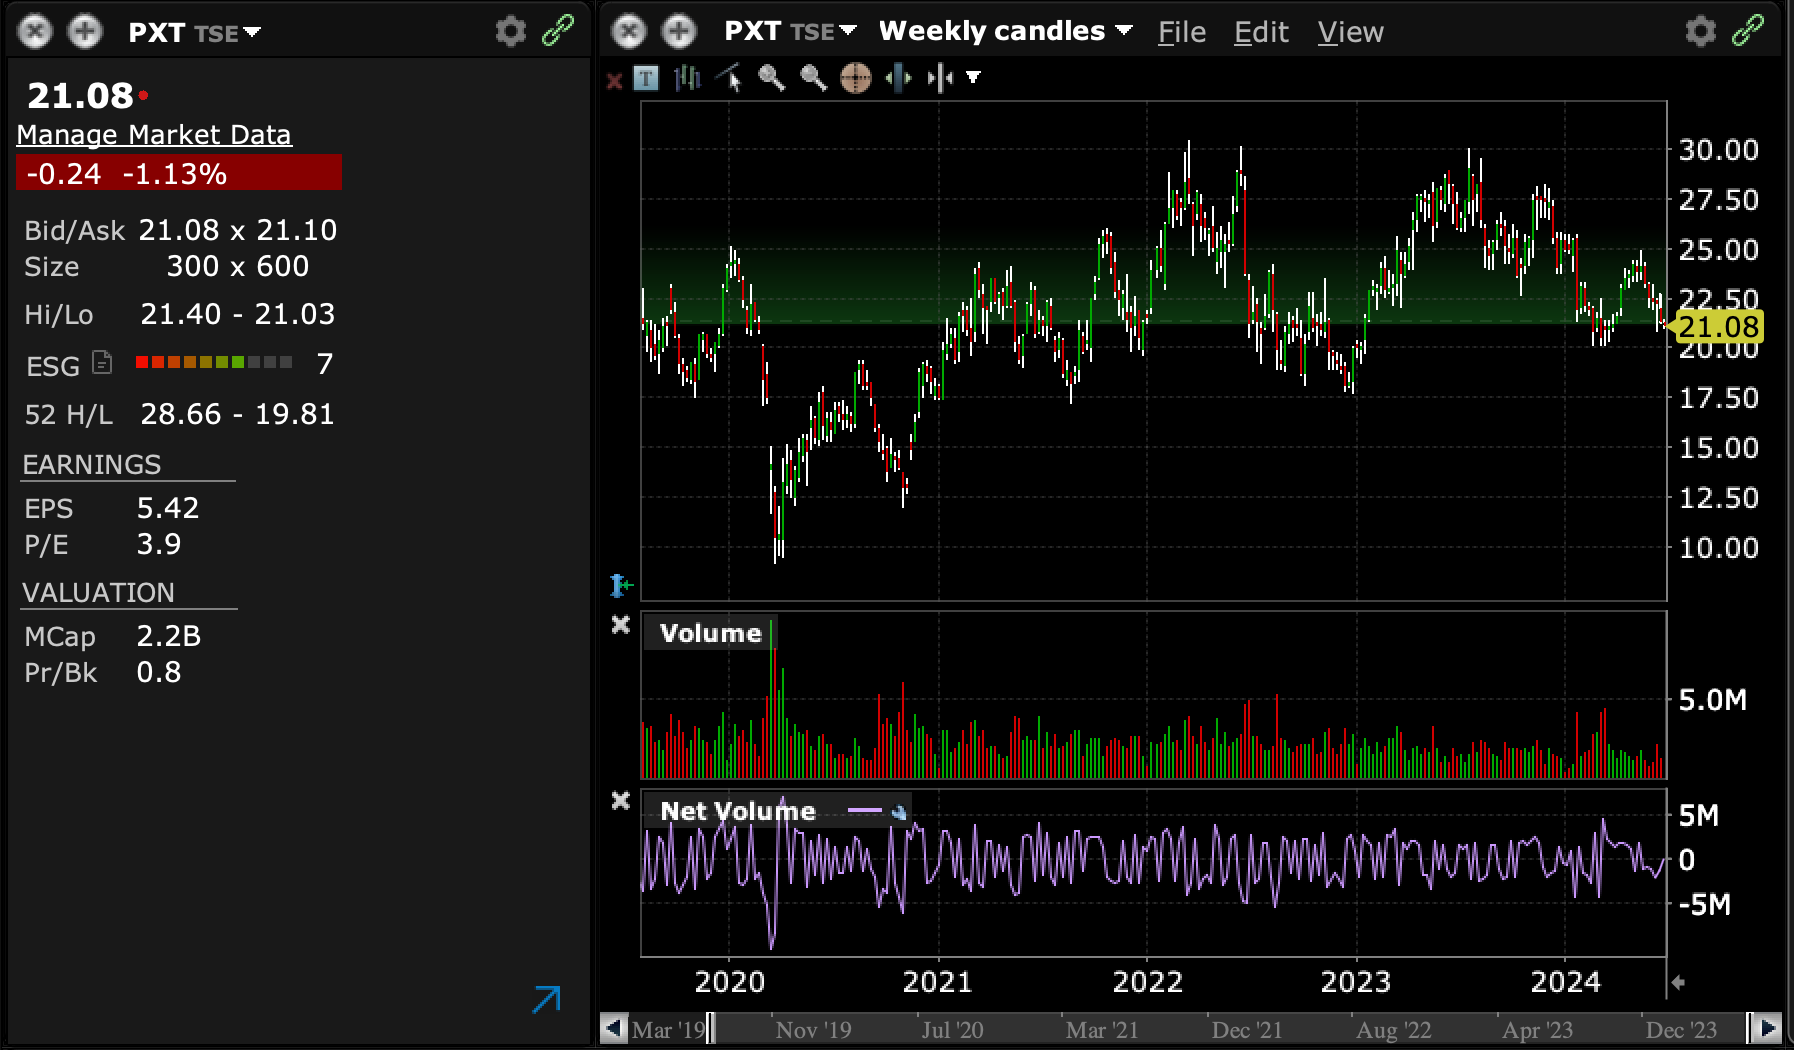Screen dimensions: 1794x1050
Task: Select the trendline drawing tool
Action: [730, 78]
